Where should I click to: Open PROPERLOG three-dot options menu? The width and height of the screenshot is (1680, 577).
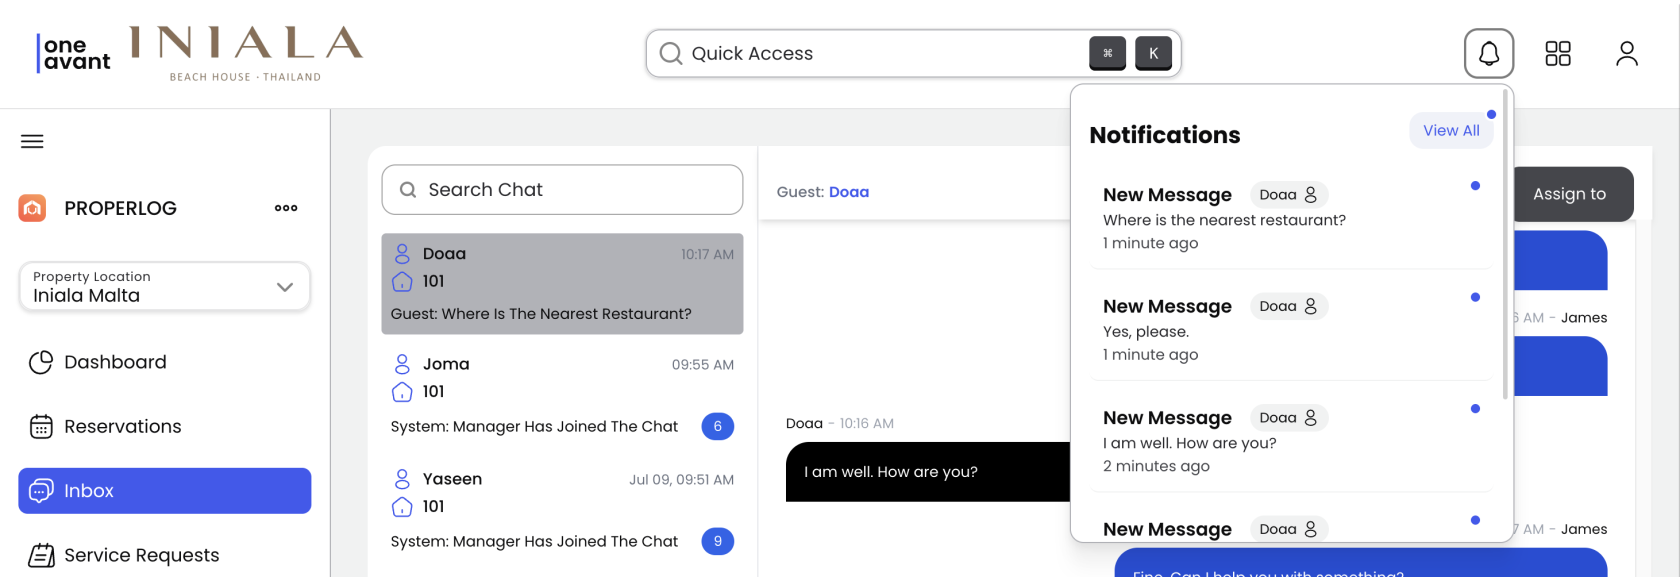(x=286, y=208)
